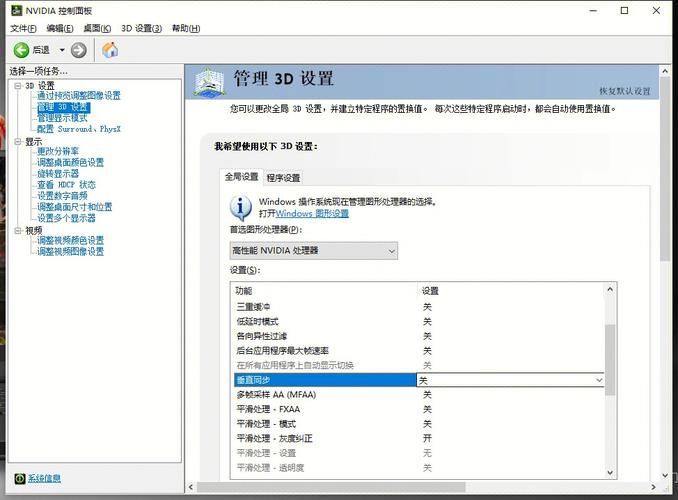Open 调整桌面颜色设置 in the tree
The image size is (678, 500).
pos(70,163)
